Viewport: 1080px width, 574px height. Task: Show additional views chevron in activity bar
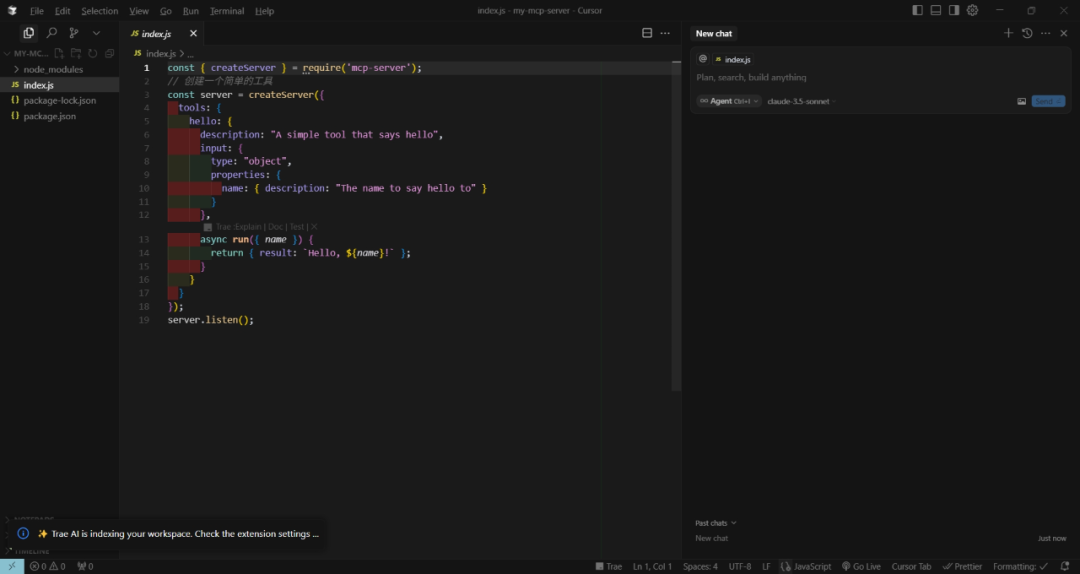[96, 33]
